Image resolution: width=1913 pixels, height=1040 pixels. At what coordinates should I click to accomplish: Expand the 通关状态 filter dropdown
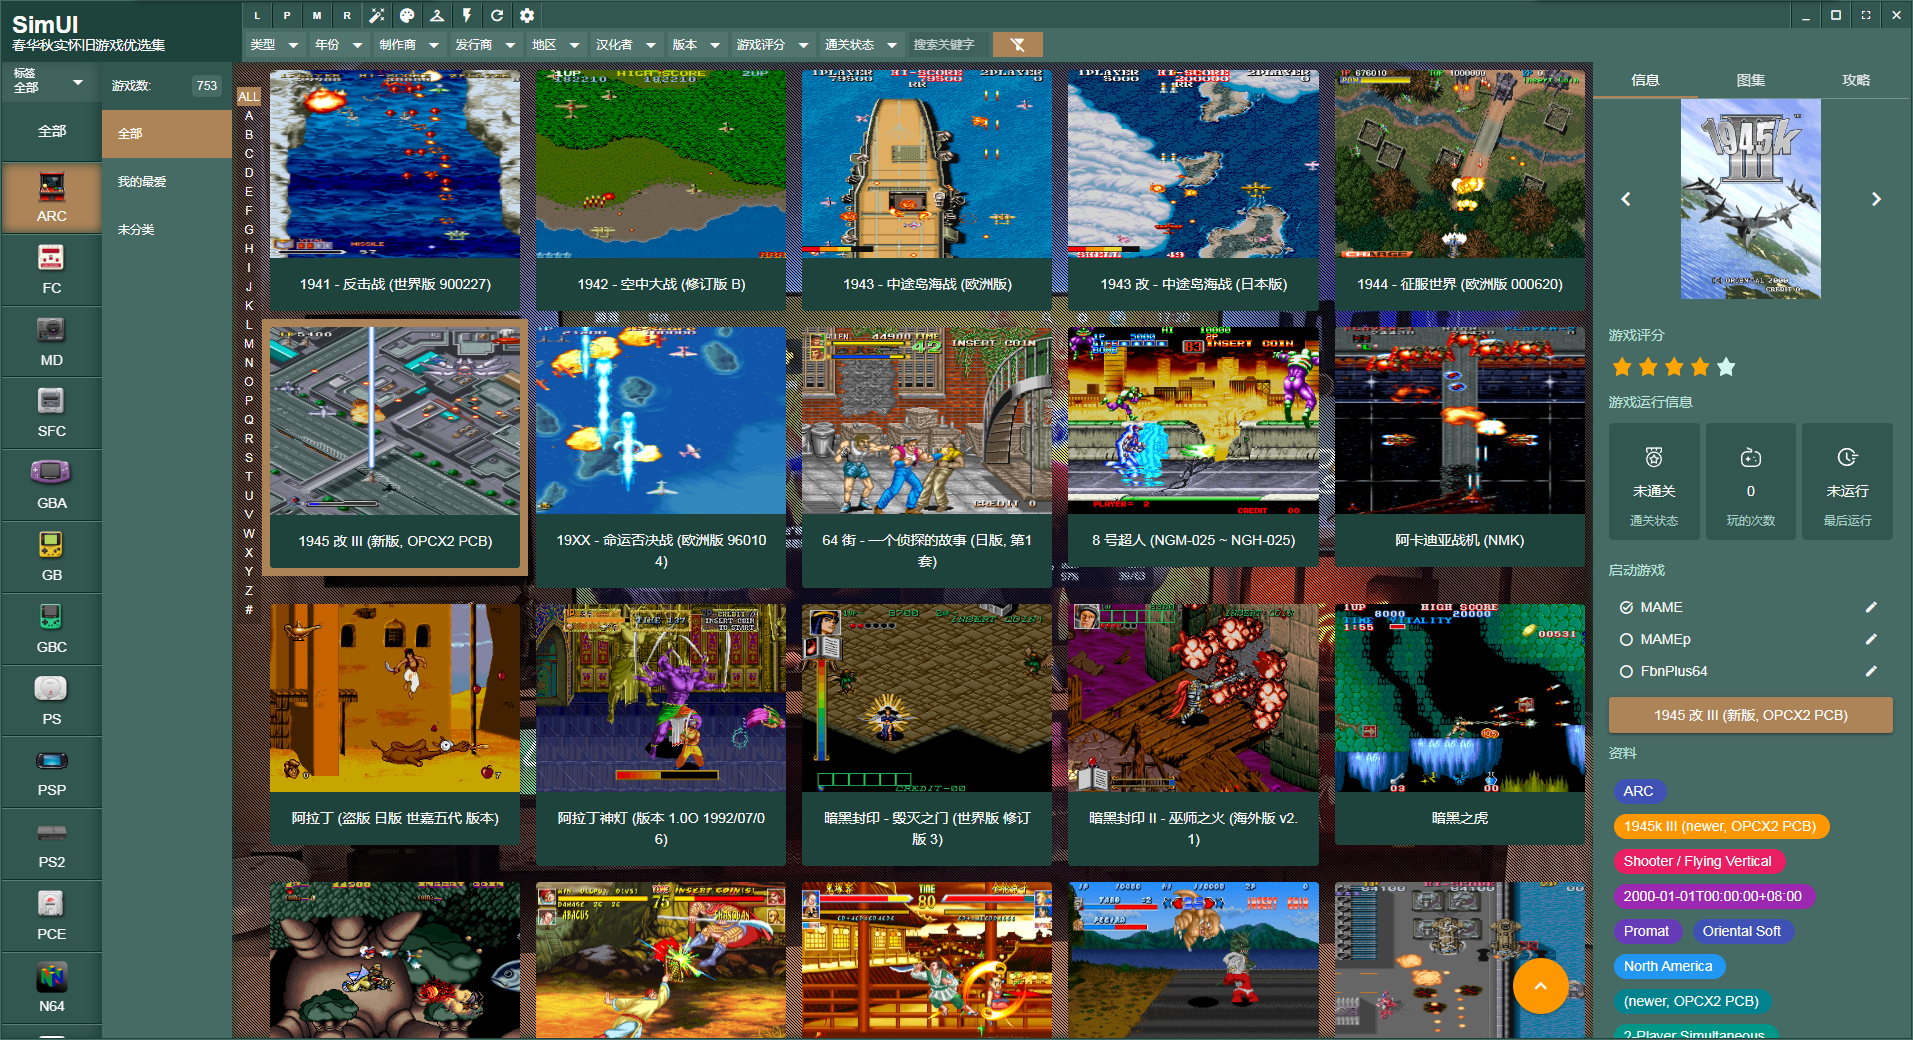click(860, 44)
